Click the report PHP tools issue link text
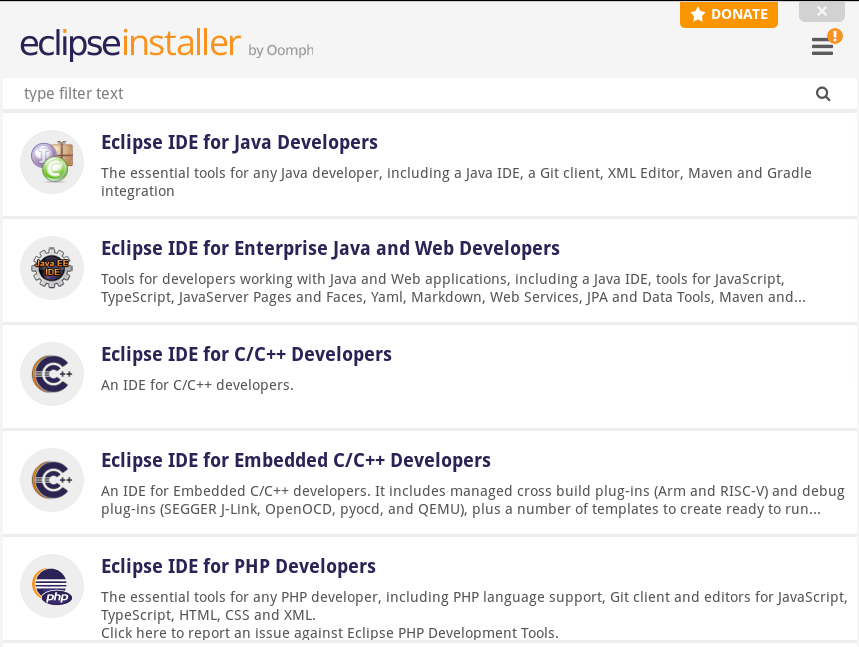The height and width of the screenshot is (647, 859). tap(330, 633)
